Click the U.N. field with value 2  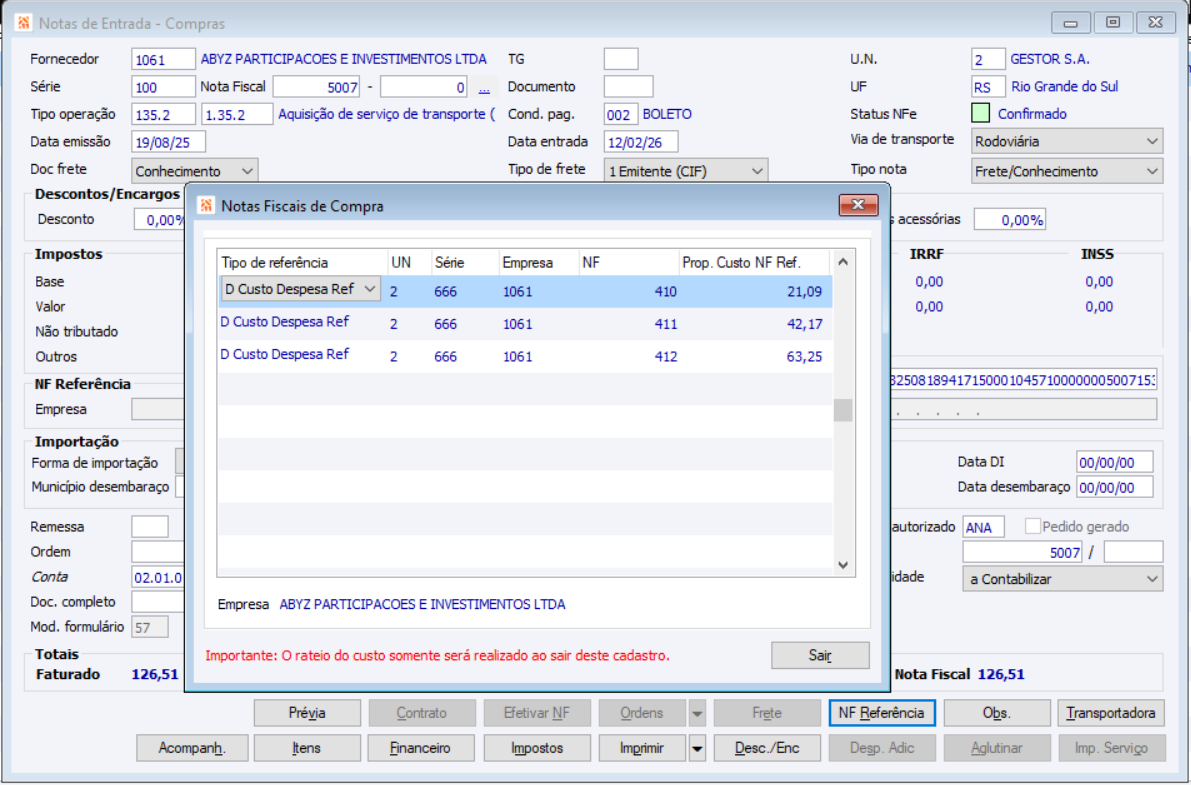pos(988,59)
